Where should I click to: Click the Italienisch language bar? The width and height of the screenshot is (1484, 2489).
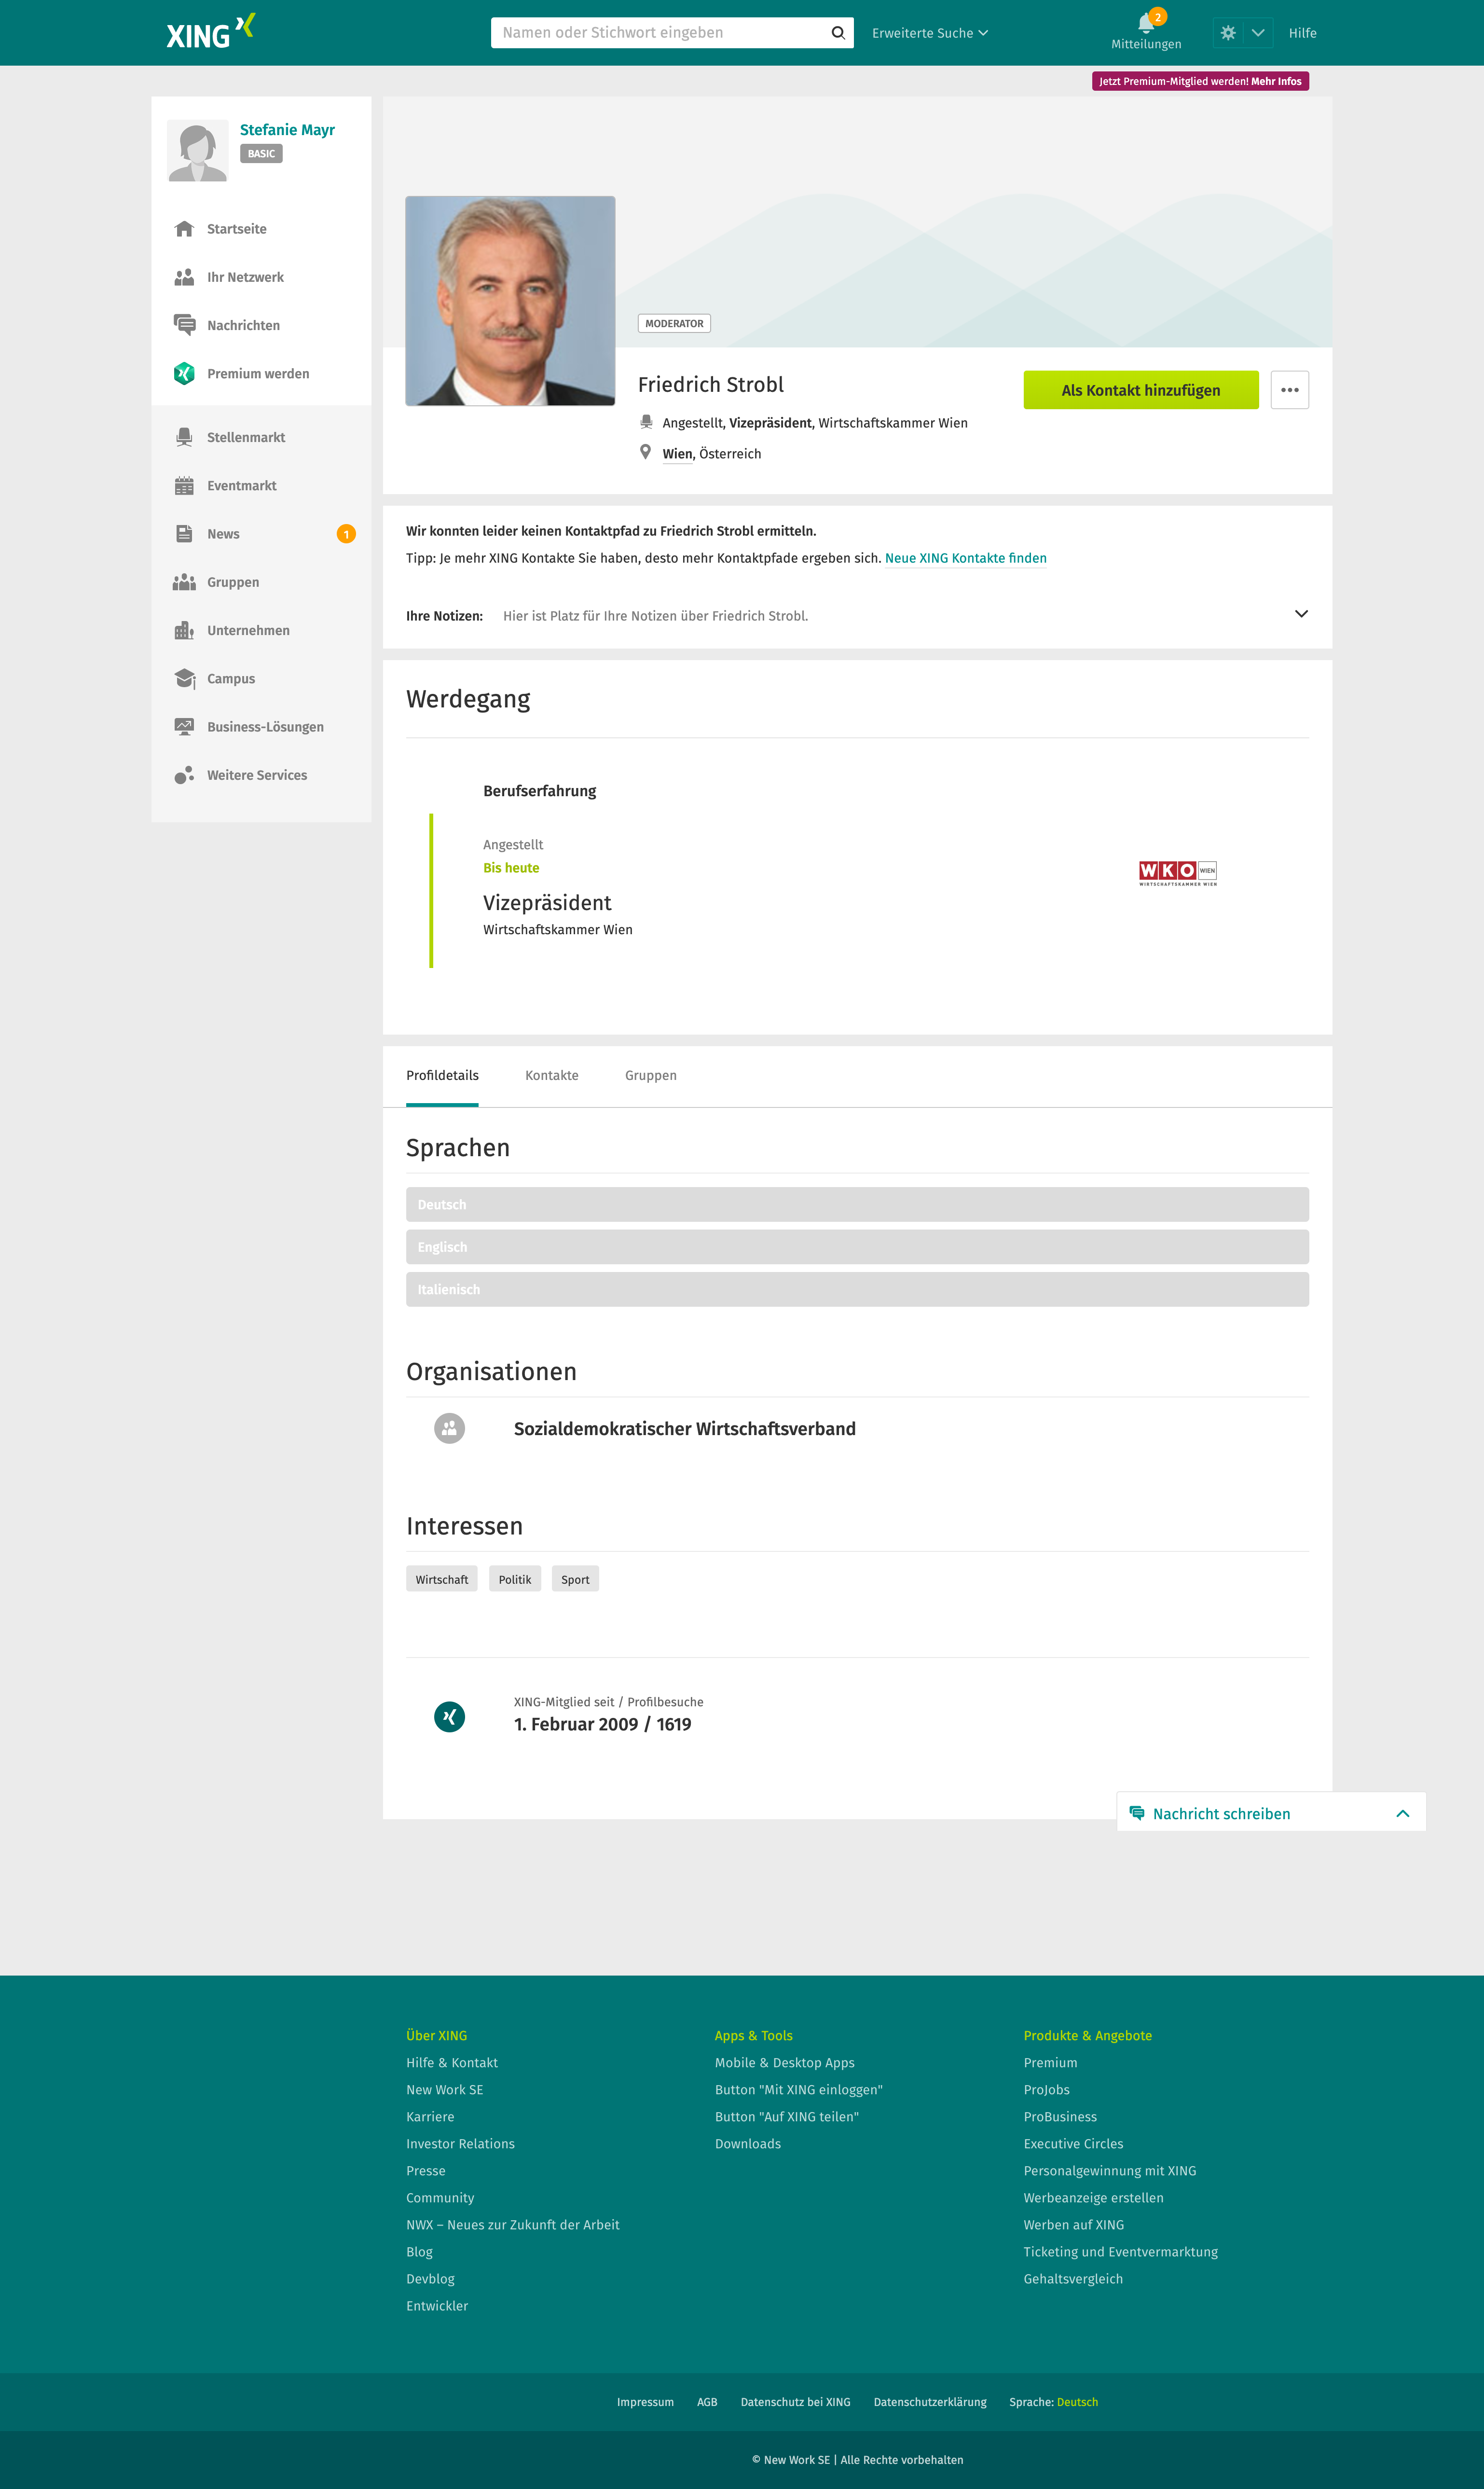[857, 1289]
